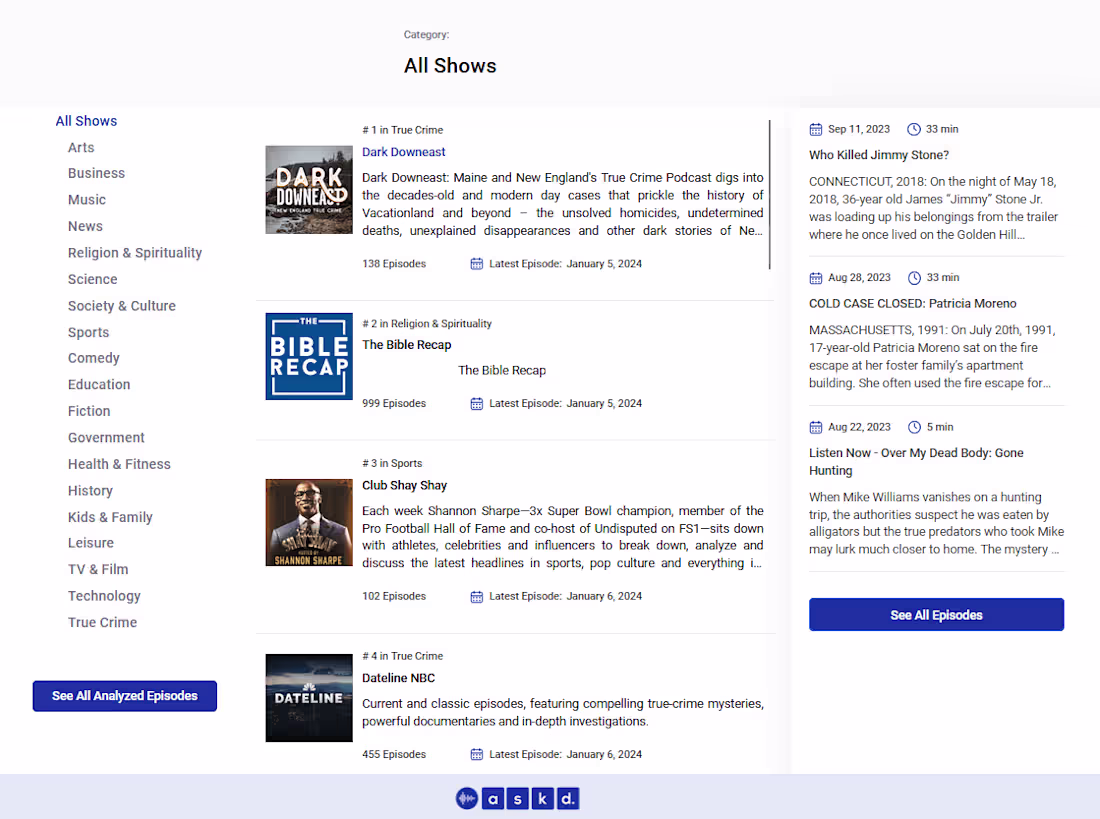Viewport: 1100px width, 819px height.
Task: Click the calendar icon before Dark Downeast's latest episode date
Action: click(x=476, y=263)
